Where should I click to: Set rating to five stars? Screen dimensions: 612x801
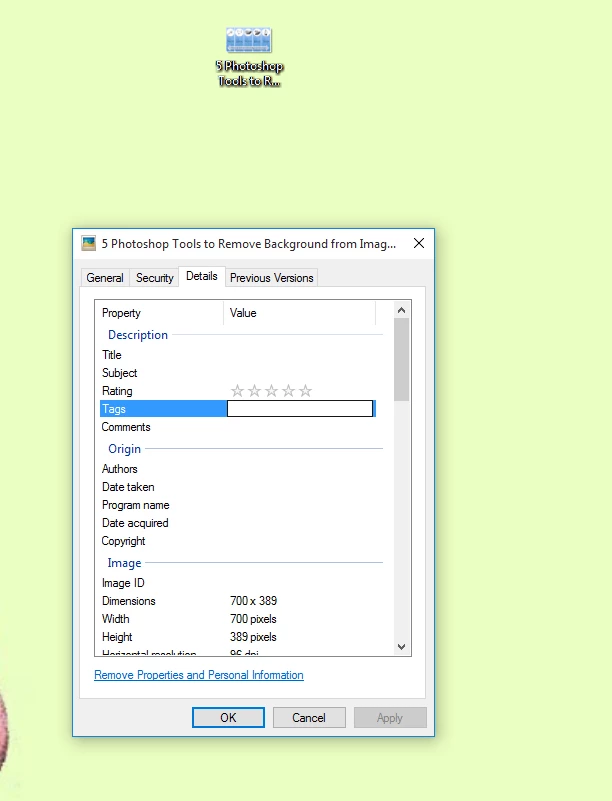[x=305, y=391]
